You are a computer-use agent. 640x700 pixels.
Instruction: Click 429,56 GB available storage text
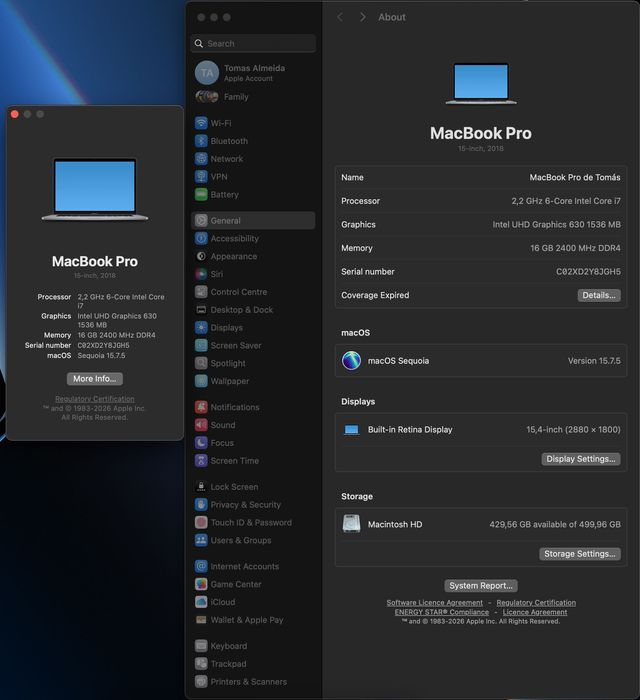555,524
